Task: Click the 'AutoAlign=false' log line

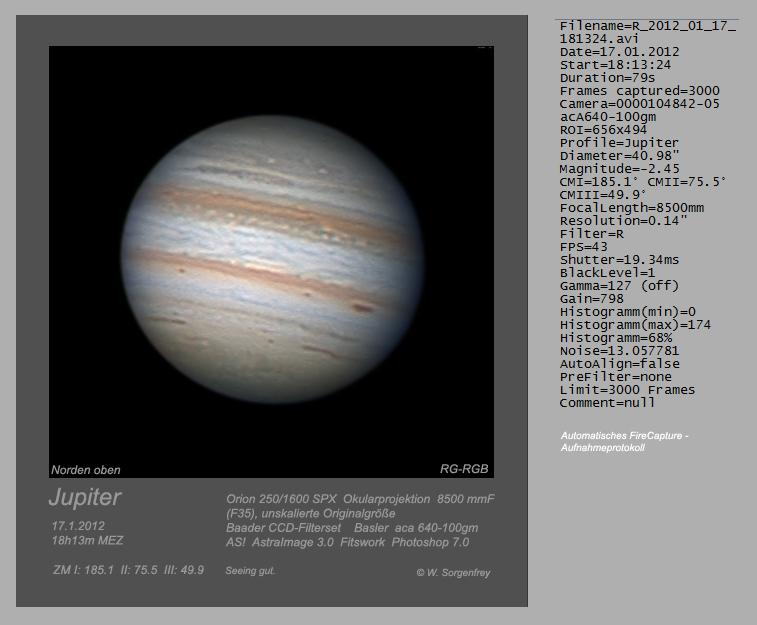Action: 619,364
